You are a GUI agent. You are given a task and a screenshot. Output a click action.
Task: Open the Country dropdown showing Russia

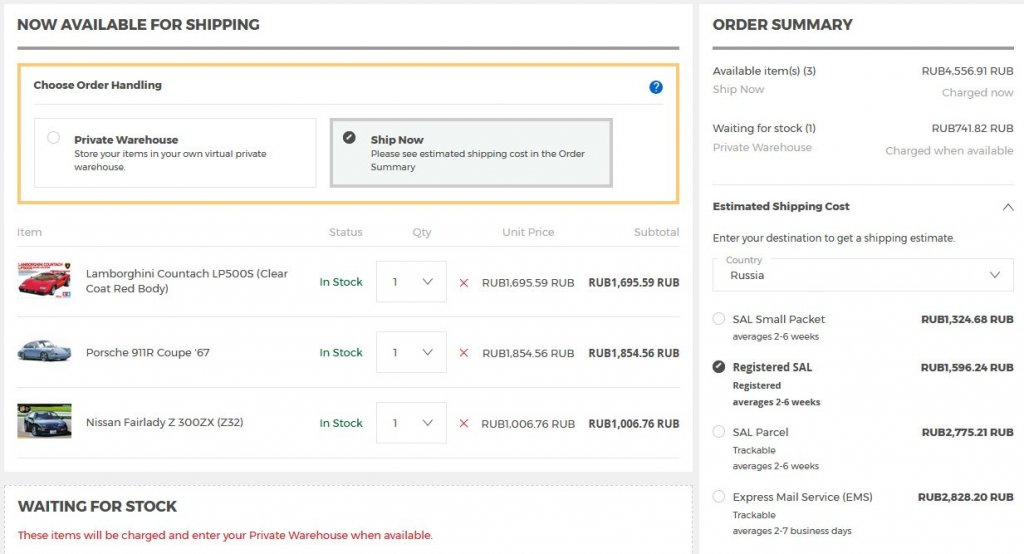tap(863, 275)
